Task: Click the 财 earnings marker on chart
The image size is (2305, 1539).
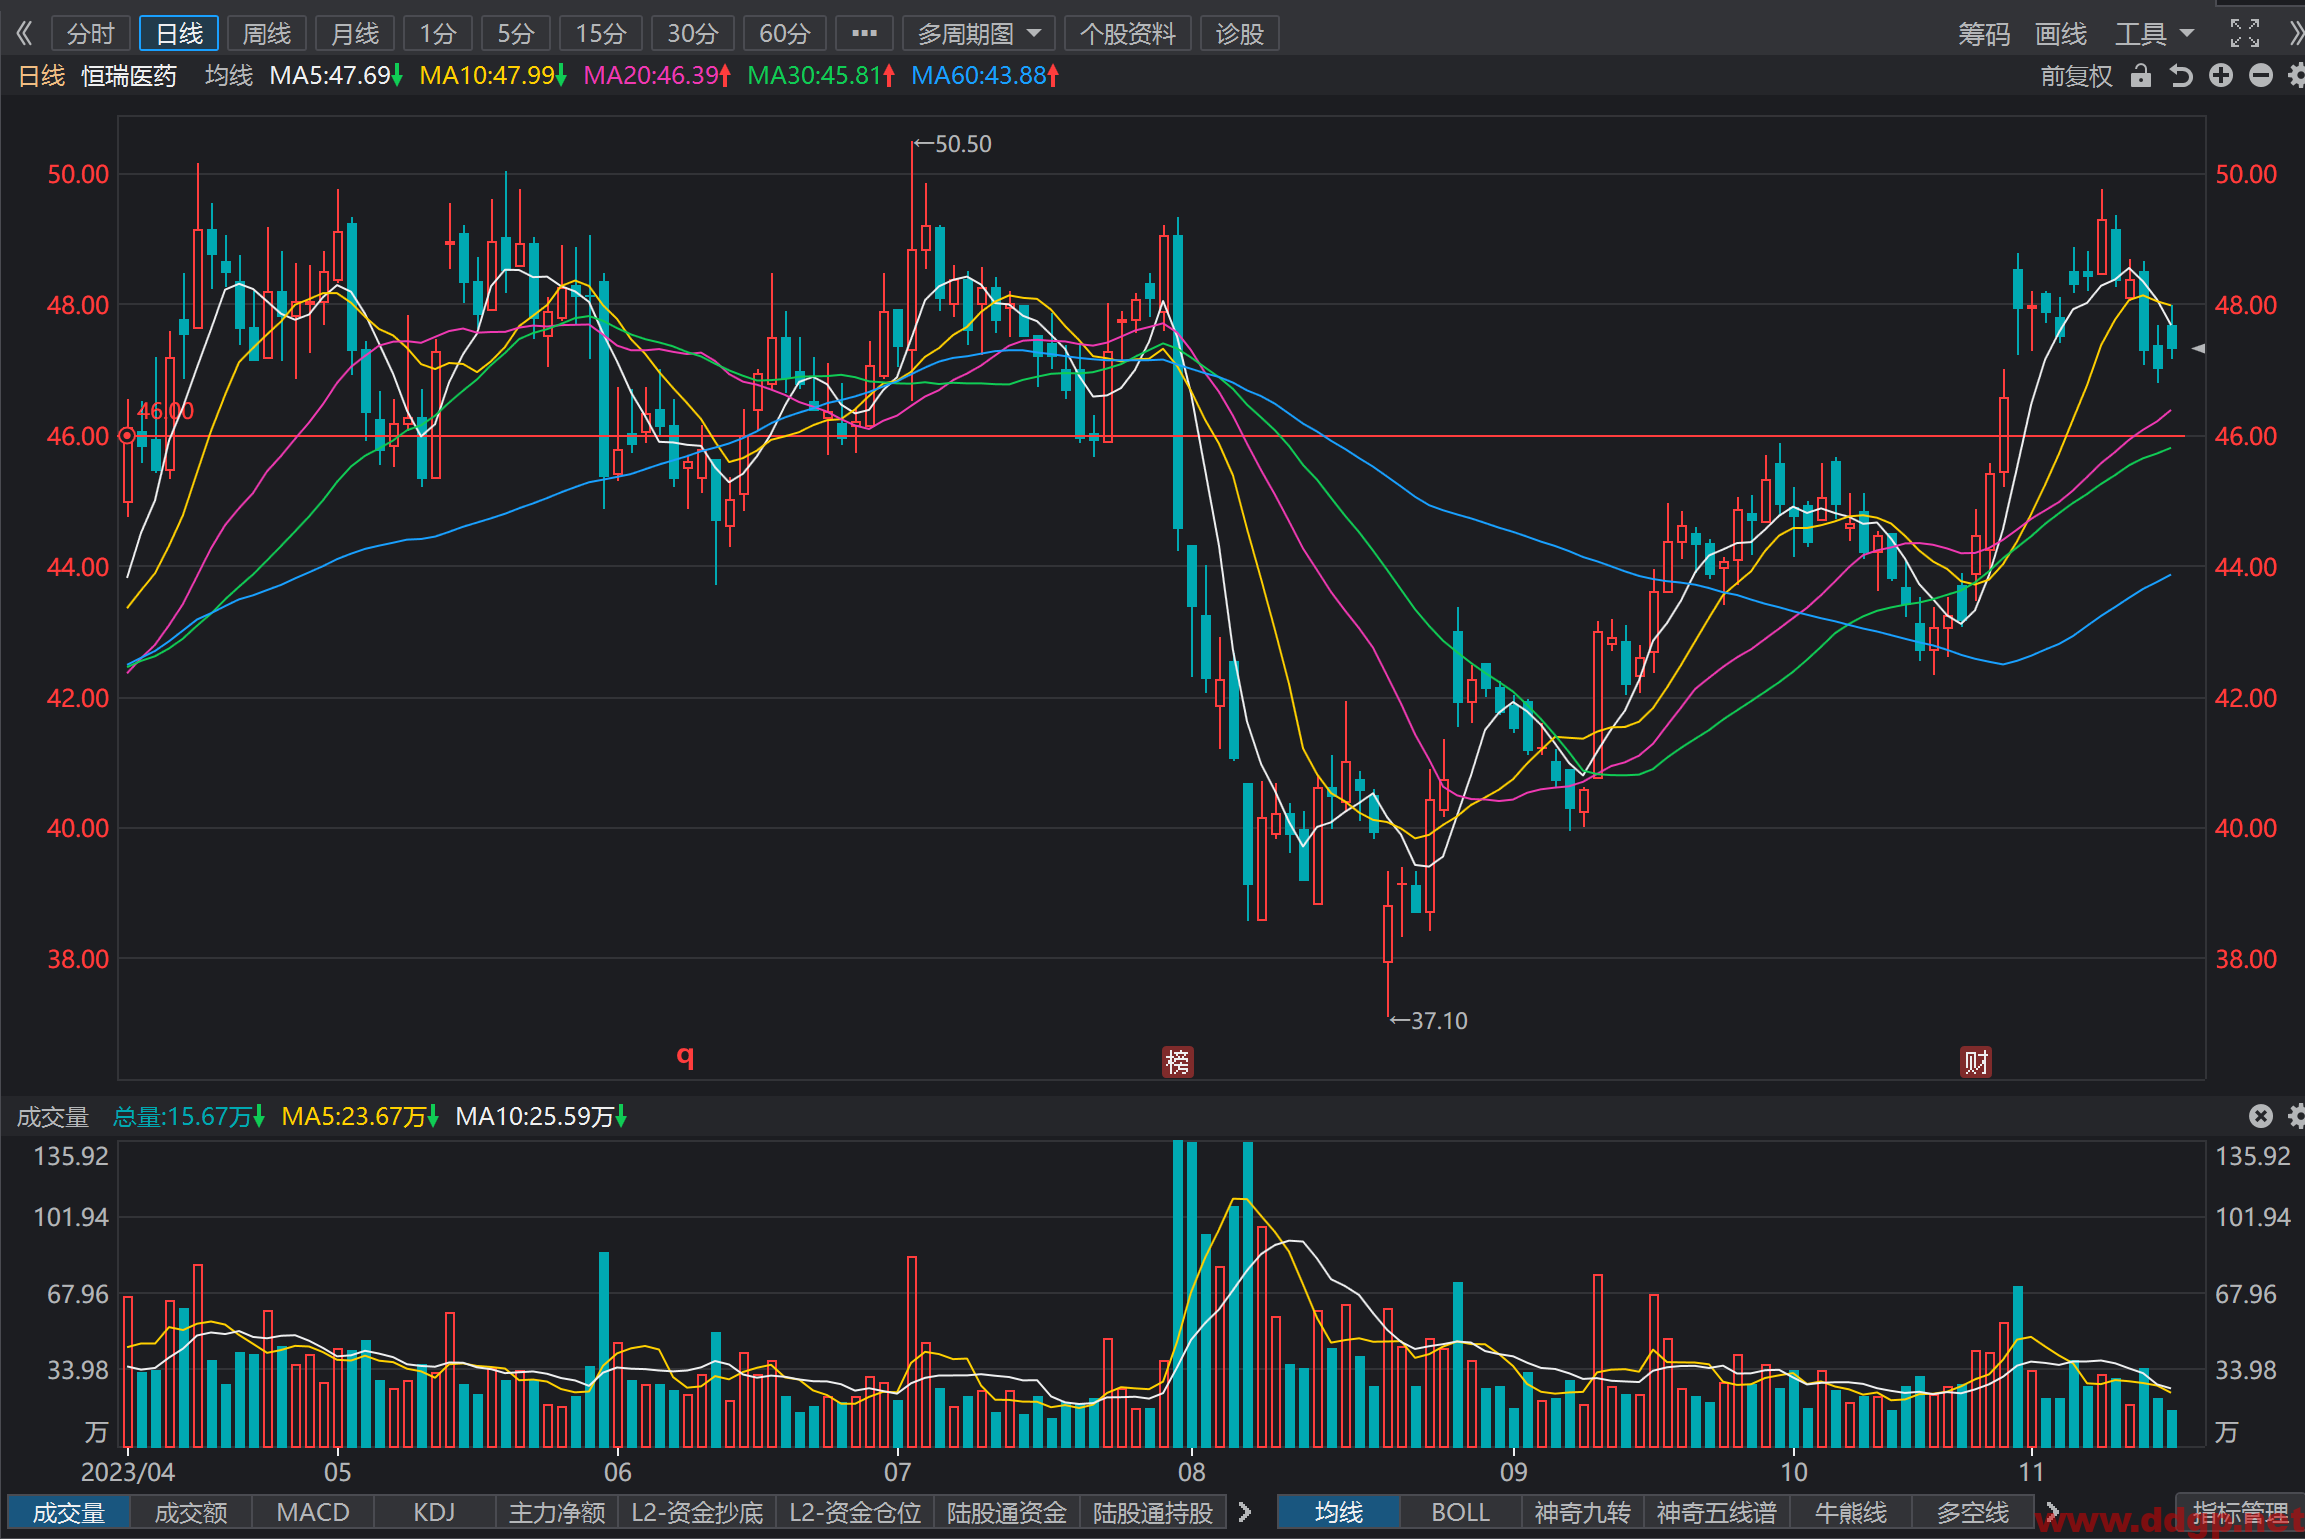Action: (1975, 1062)
